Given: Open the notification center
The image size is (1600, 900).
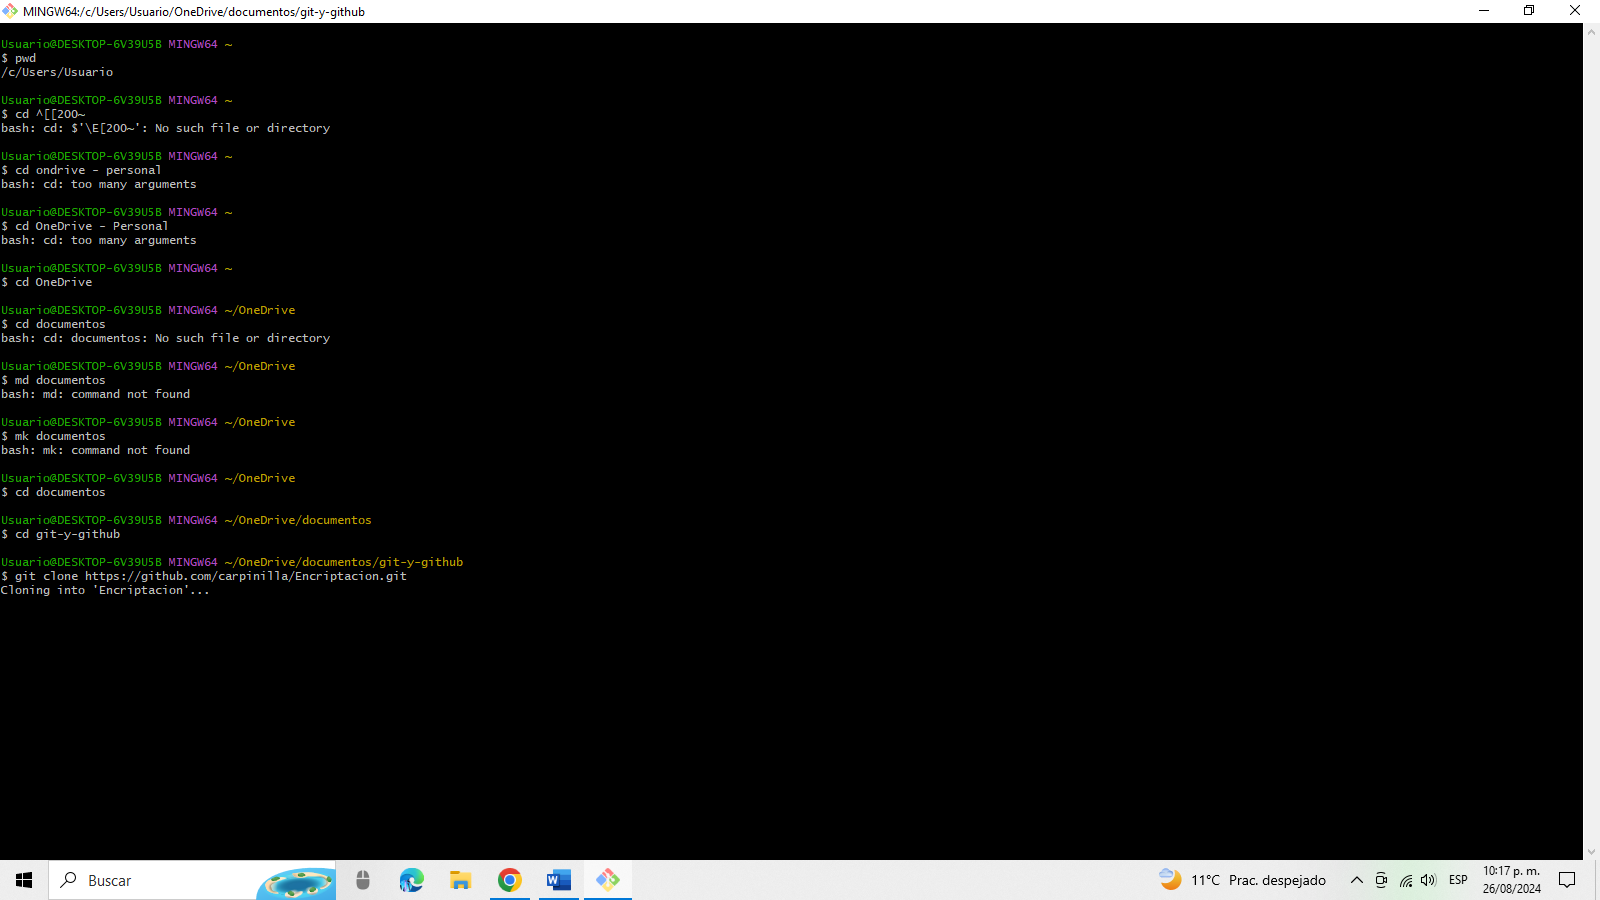Looking at the screenshot, I should 1567,880.
